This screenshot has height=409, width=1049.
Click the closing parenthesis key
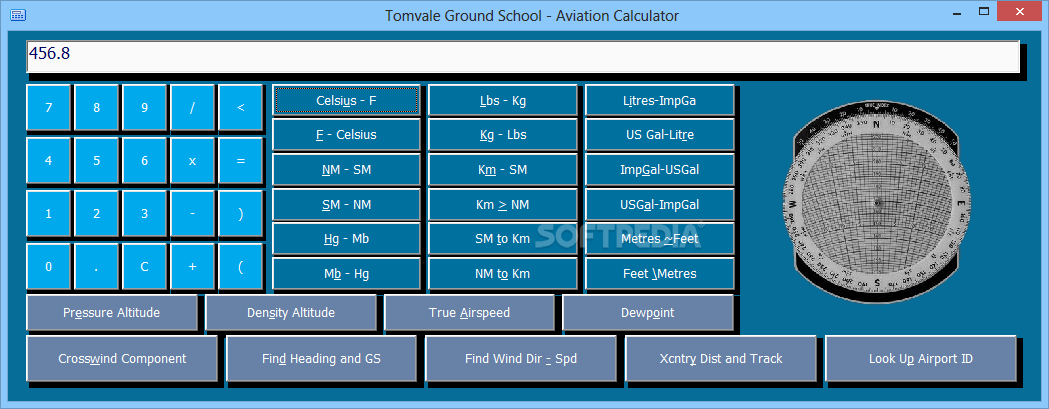pos(240,214)
